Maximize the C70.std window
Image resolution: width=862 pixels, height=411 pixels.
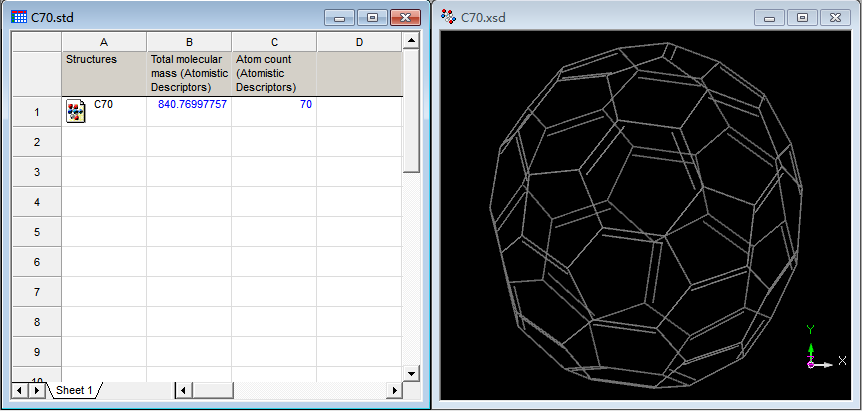click(372, 18)
